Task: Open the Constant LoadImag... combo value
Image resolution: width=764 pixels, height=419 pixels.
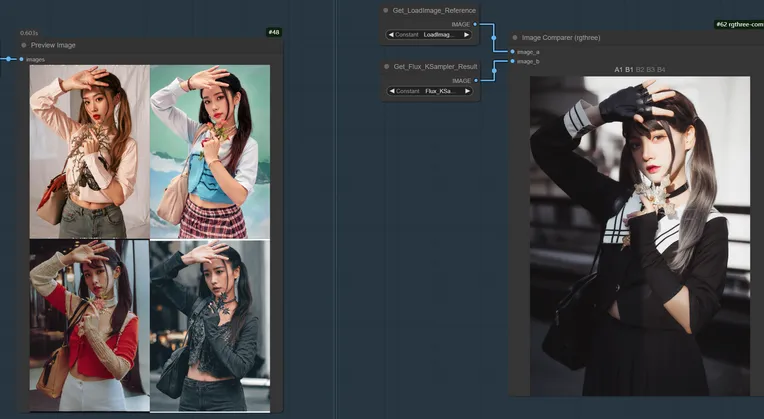Action: 428,35
